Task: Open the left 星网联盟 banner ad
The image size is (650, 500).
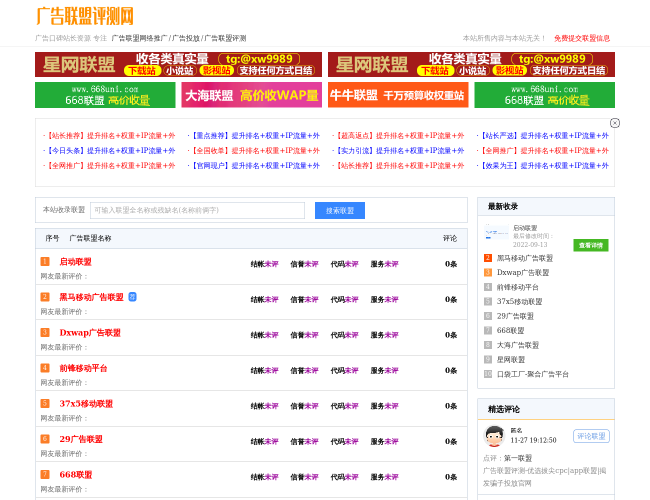Action: [x=178, y=64]
